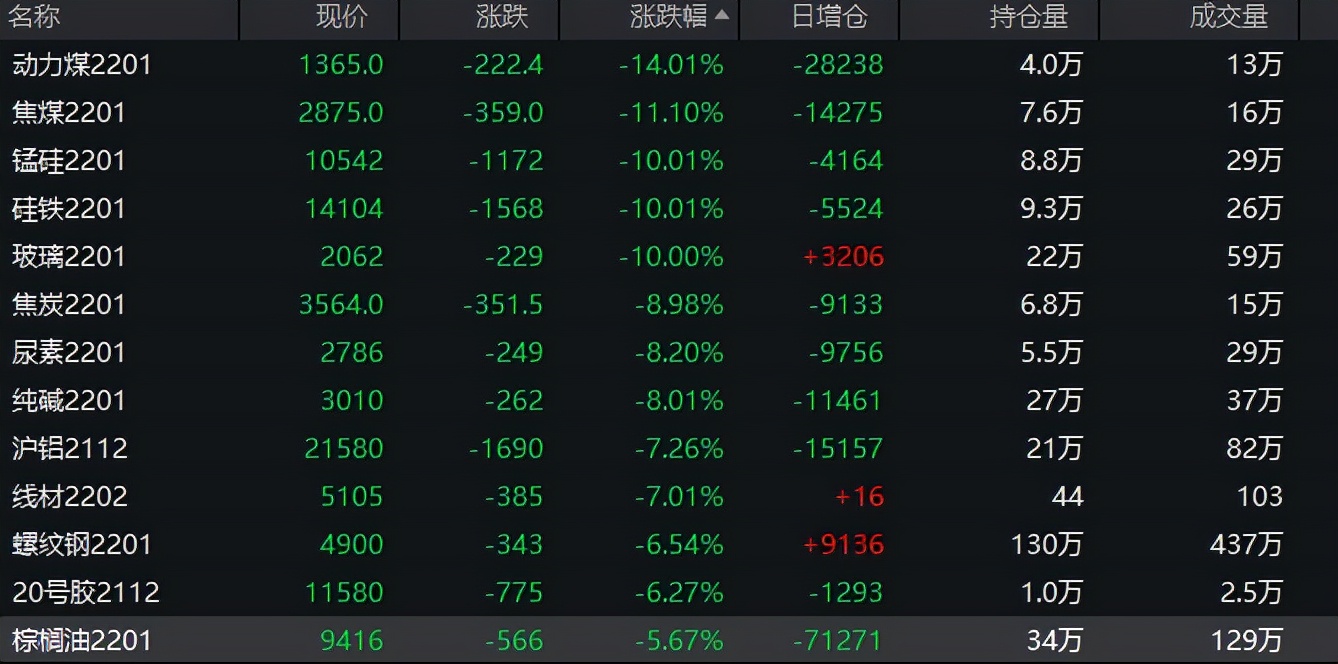Choose the 硅铁2201 row
The image size is (1338, 664).
(69, 209)
